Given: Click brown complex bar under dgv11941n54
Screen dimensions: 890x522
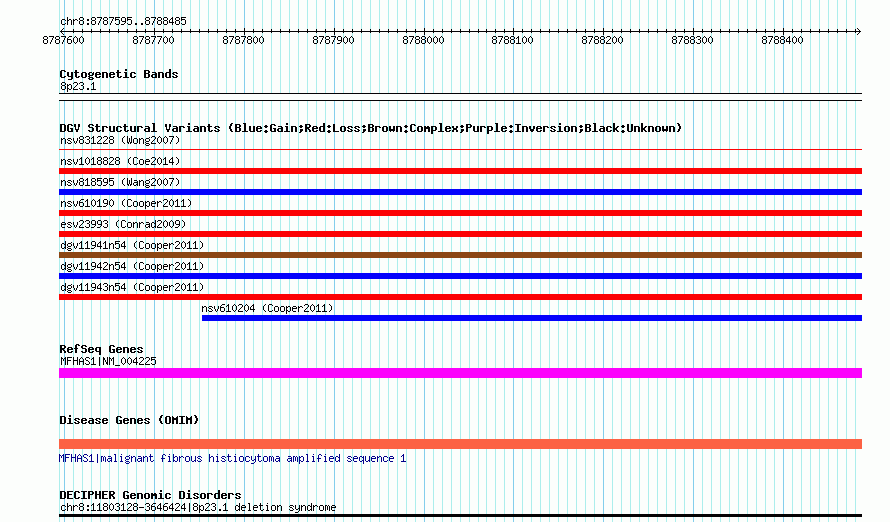Looking at the screenshot, I should coord(460,255).
